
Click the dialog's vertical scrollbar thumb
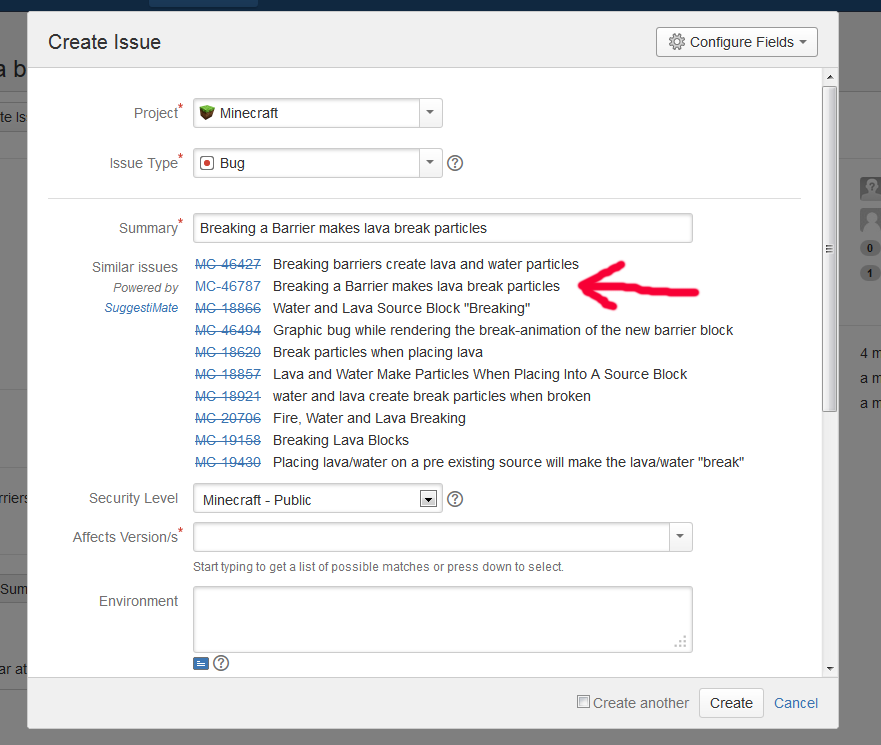pyautogui.click(x=829, y=248)
